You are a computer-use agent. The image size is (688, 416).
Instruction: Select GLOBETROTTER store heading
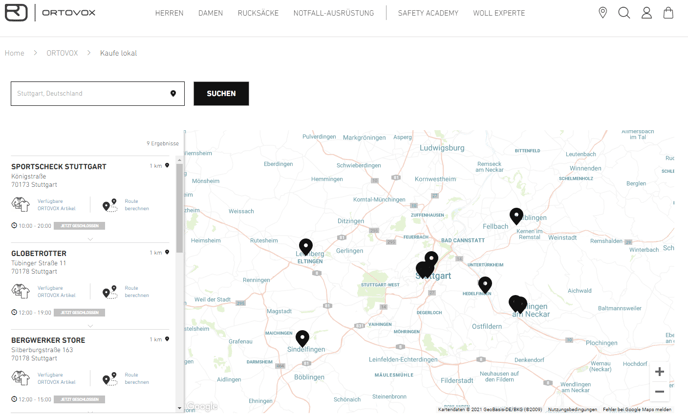(x=39, y=254)
